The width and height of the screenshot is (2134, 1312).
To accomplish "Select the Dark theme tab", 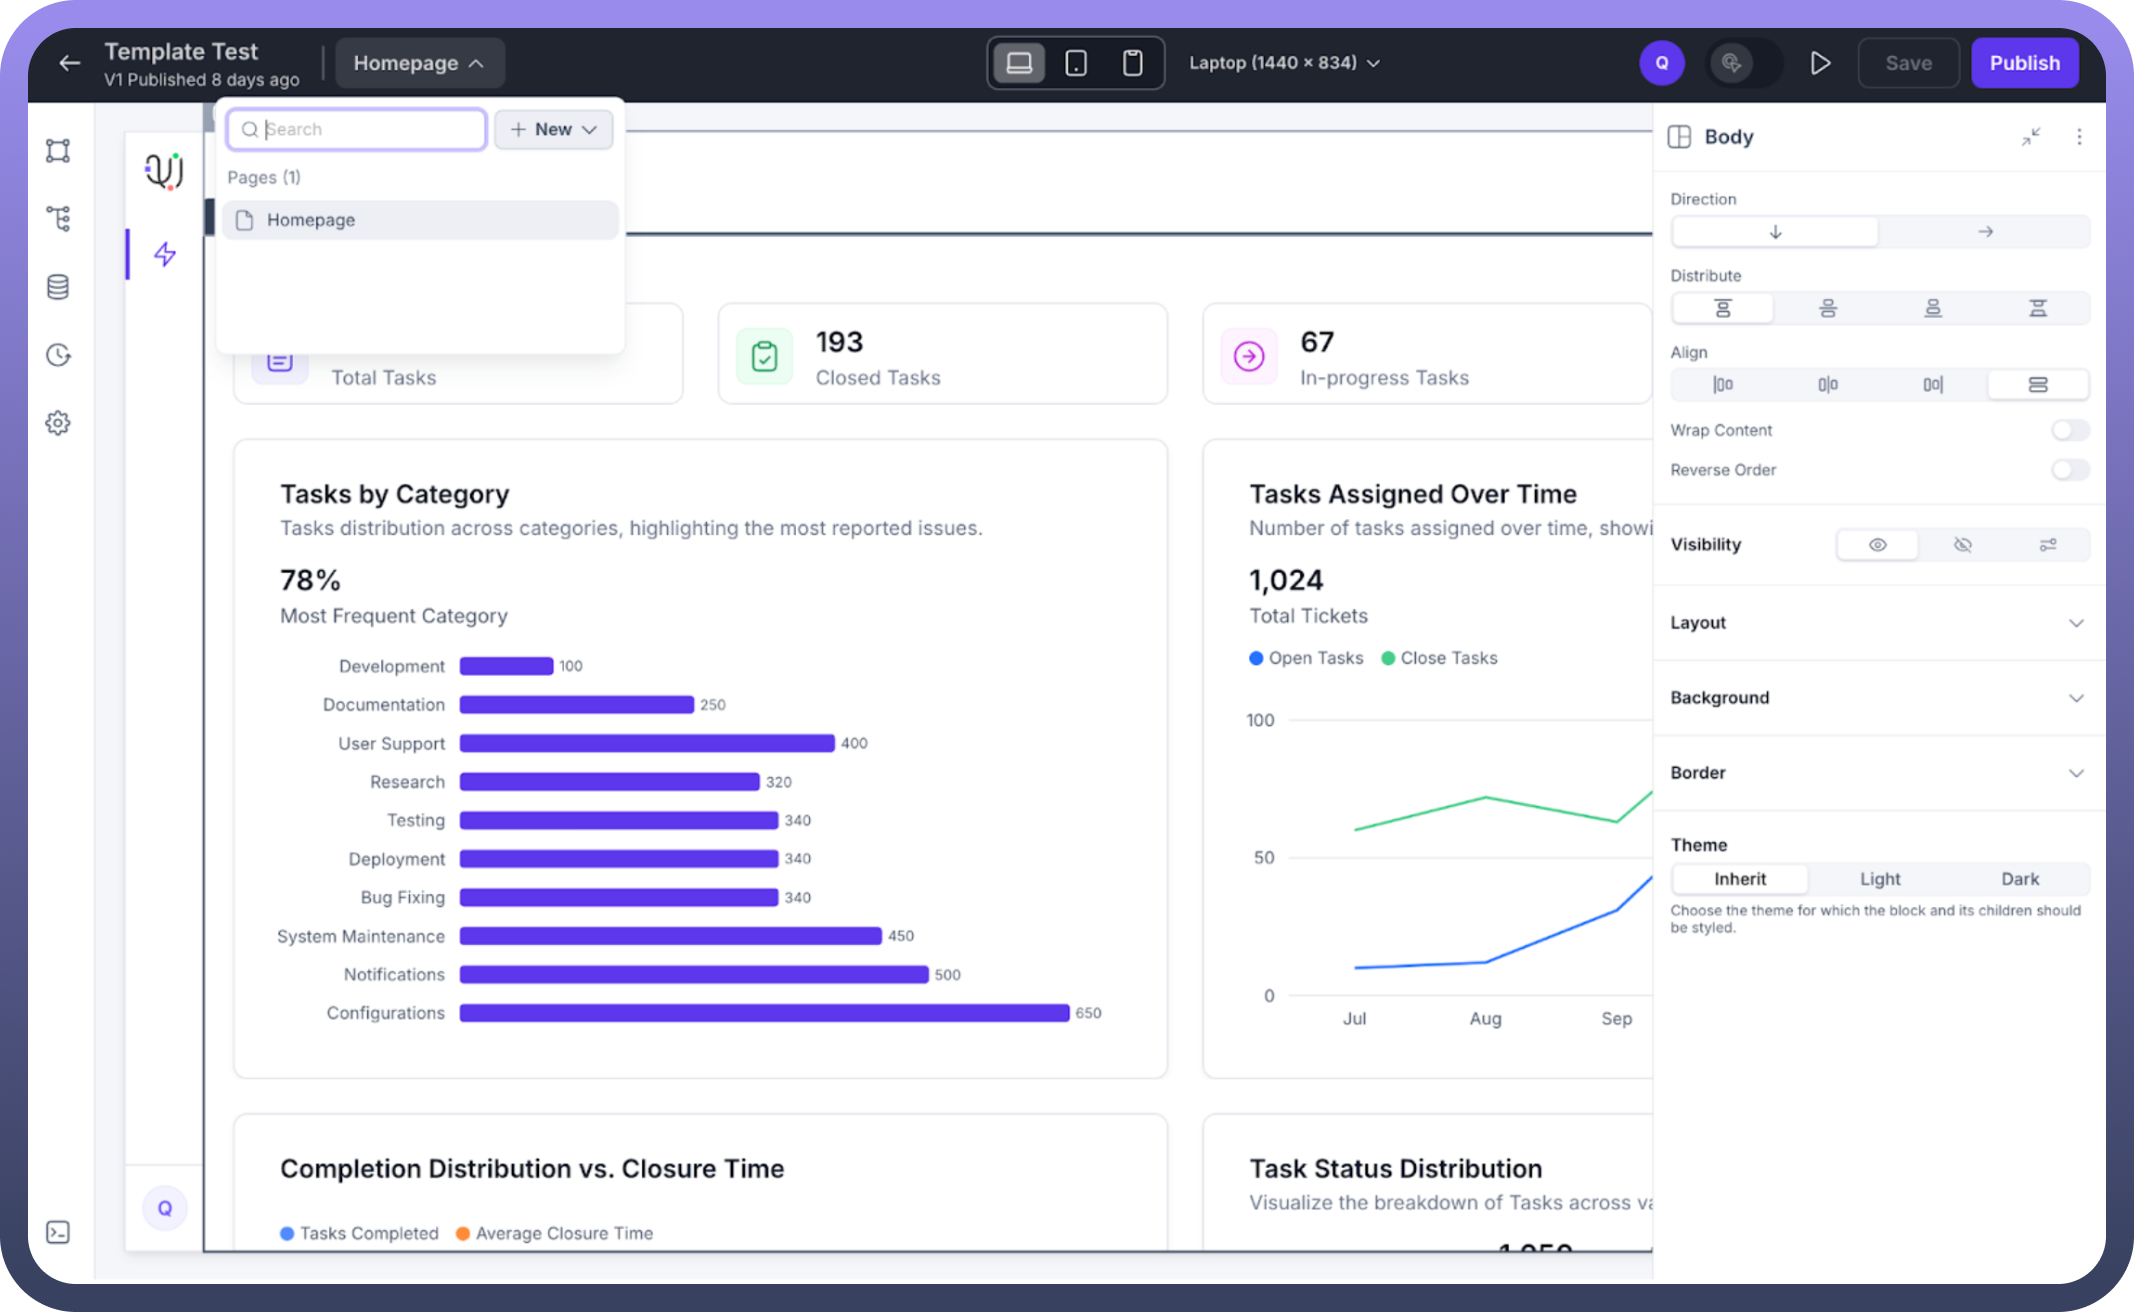I will click(2019, 879).
